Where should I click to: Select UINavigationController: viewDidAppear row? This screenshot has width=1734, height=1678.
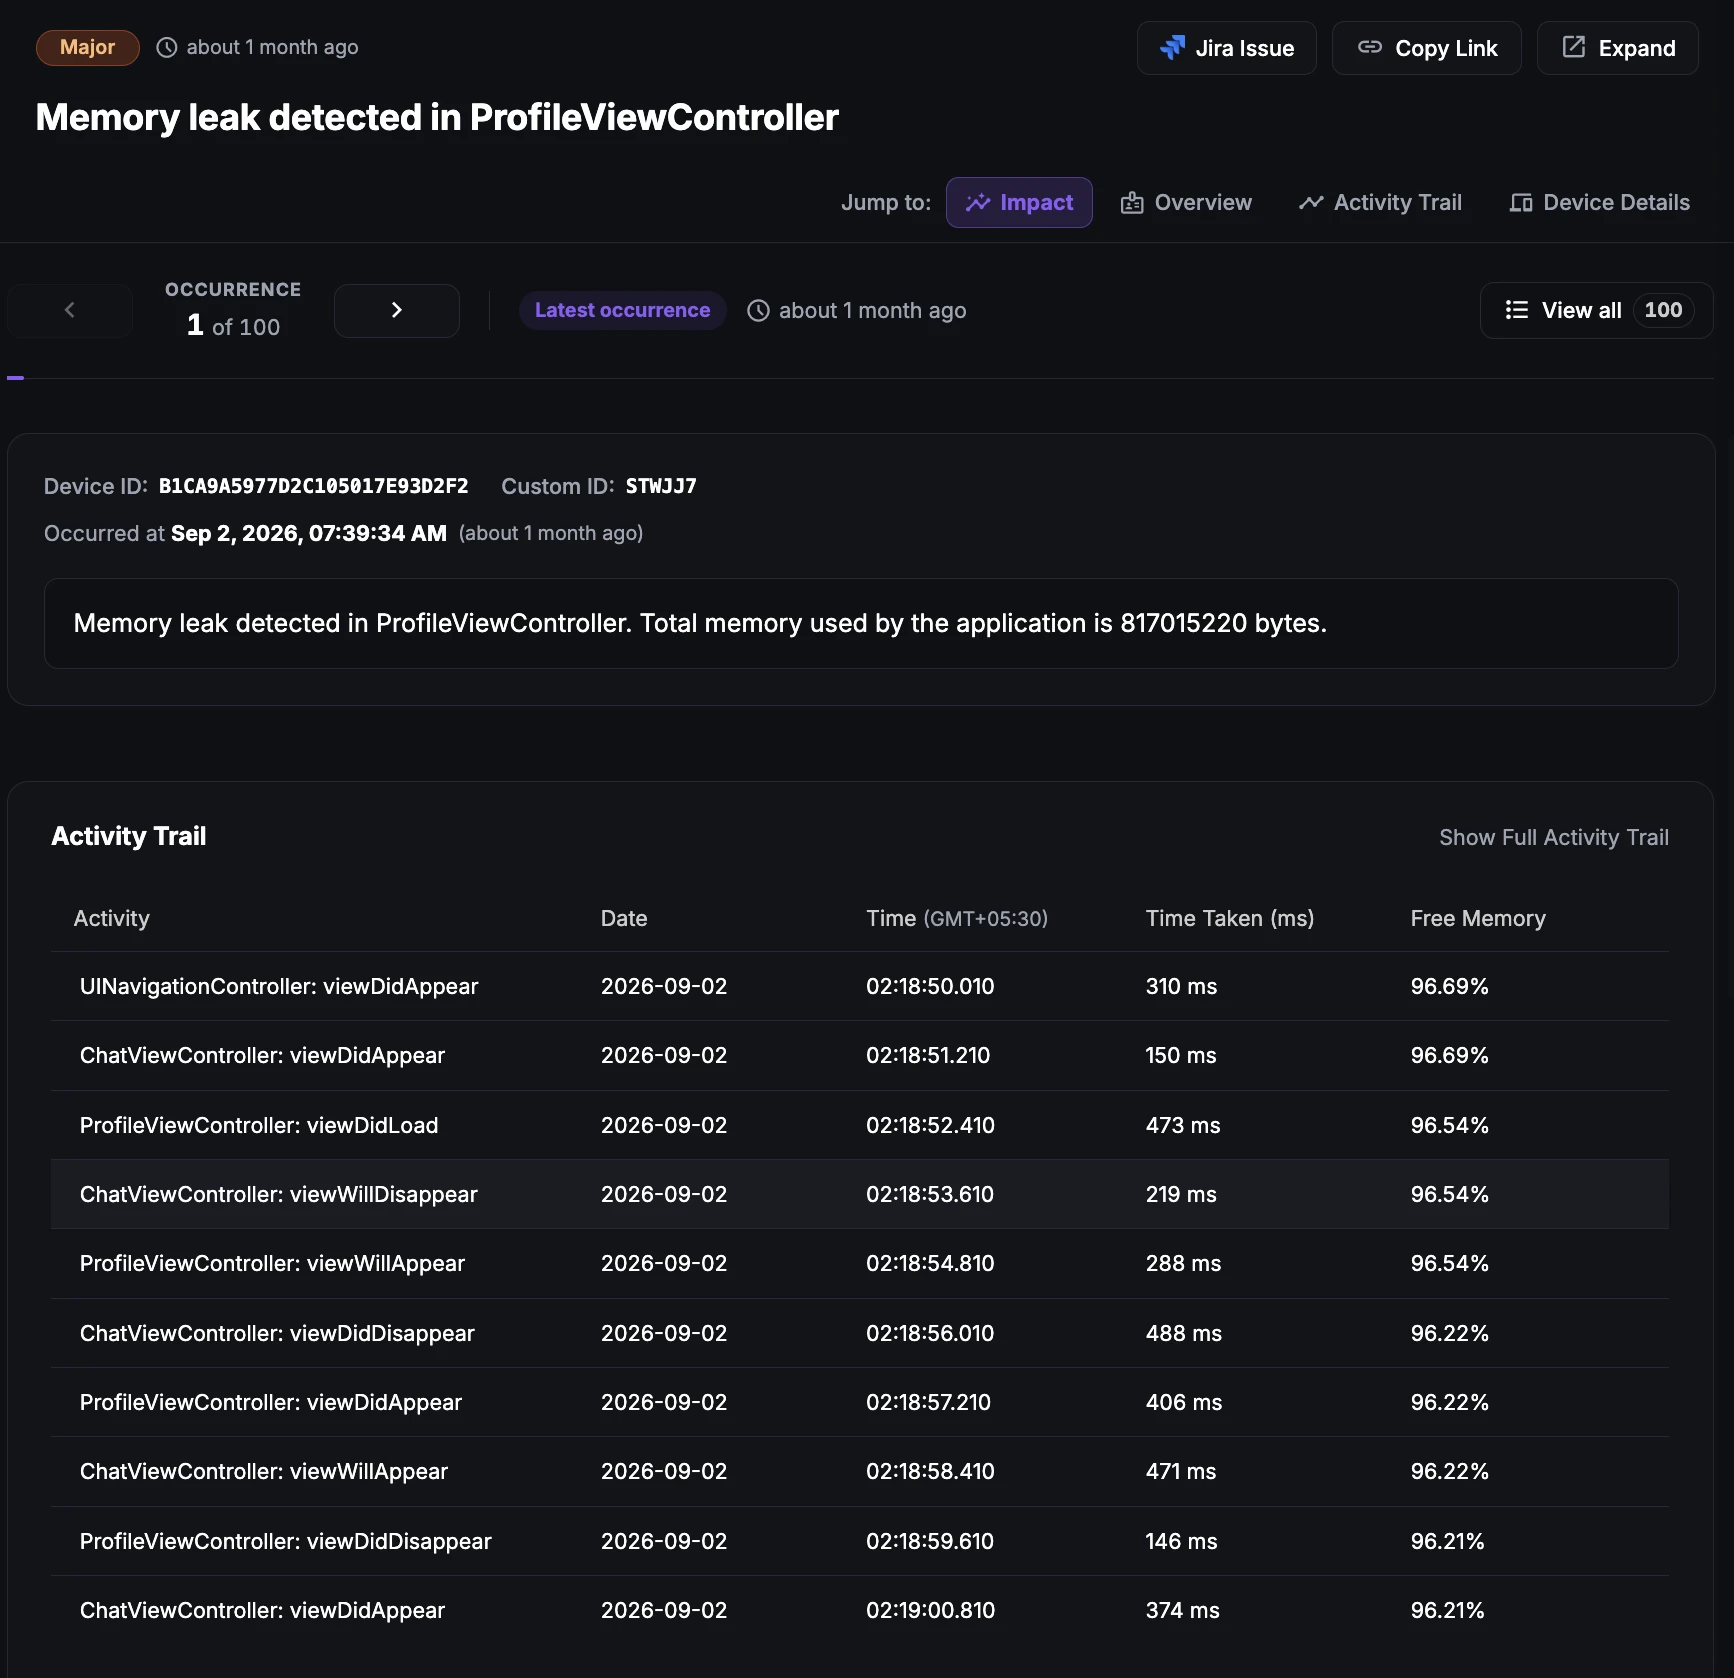[860, 986]
